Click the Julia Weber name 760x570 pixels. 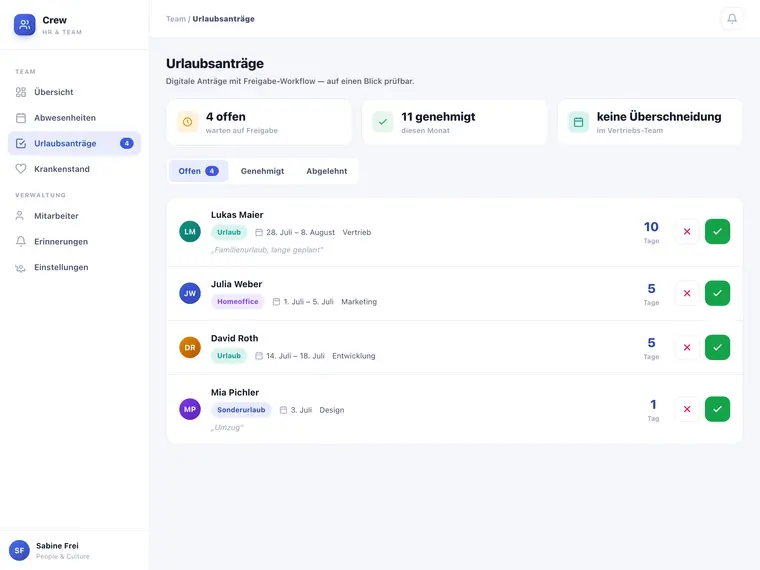click(x=236, y=284)
